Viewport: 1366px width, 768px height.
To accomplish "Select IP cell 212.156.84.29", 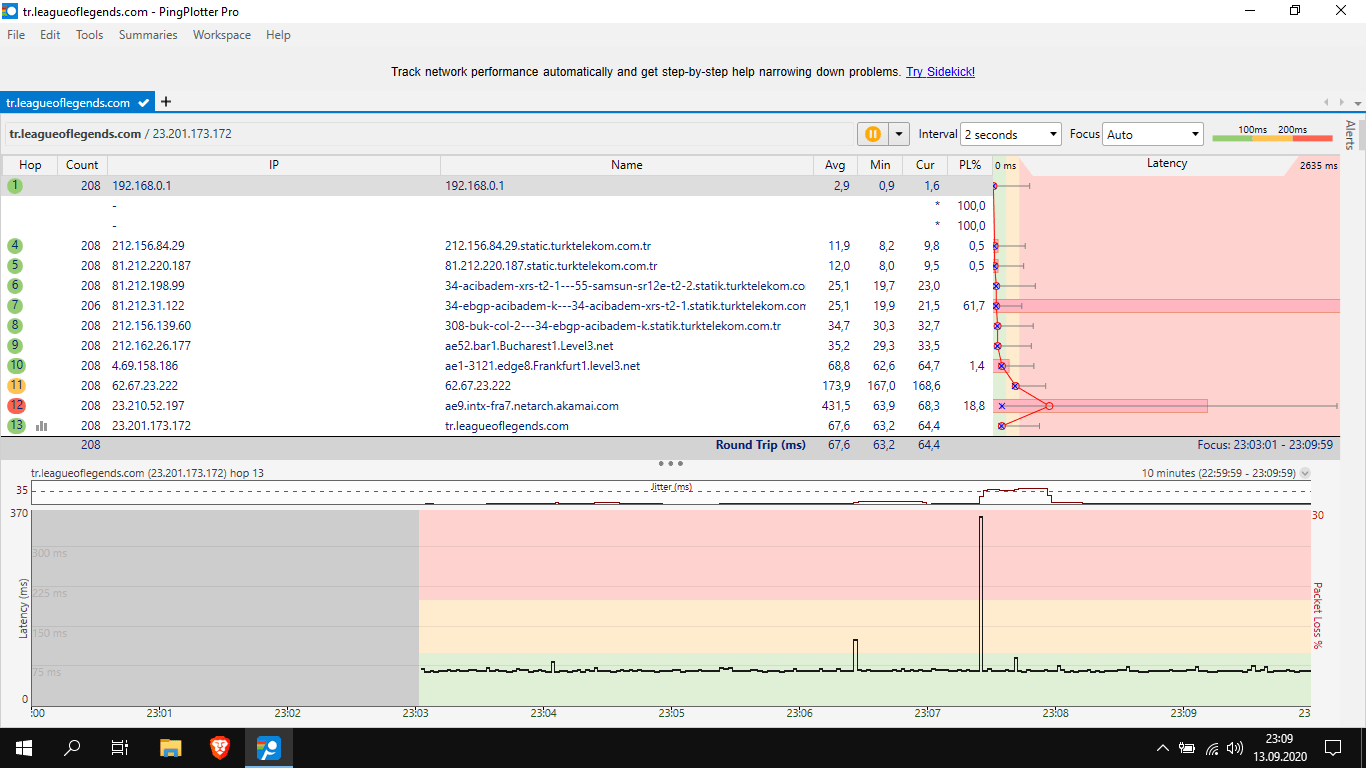I will (x=148, y=246).
